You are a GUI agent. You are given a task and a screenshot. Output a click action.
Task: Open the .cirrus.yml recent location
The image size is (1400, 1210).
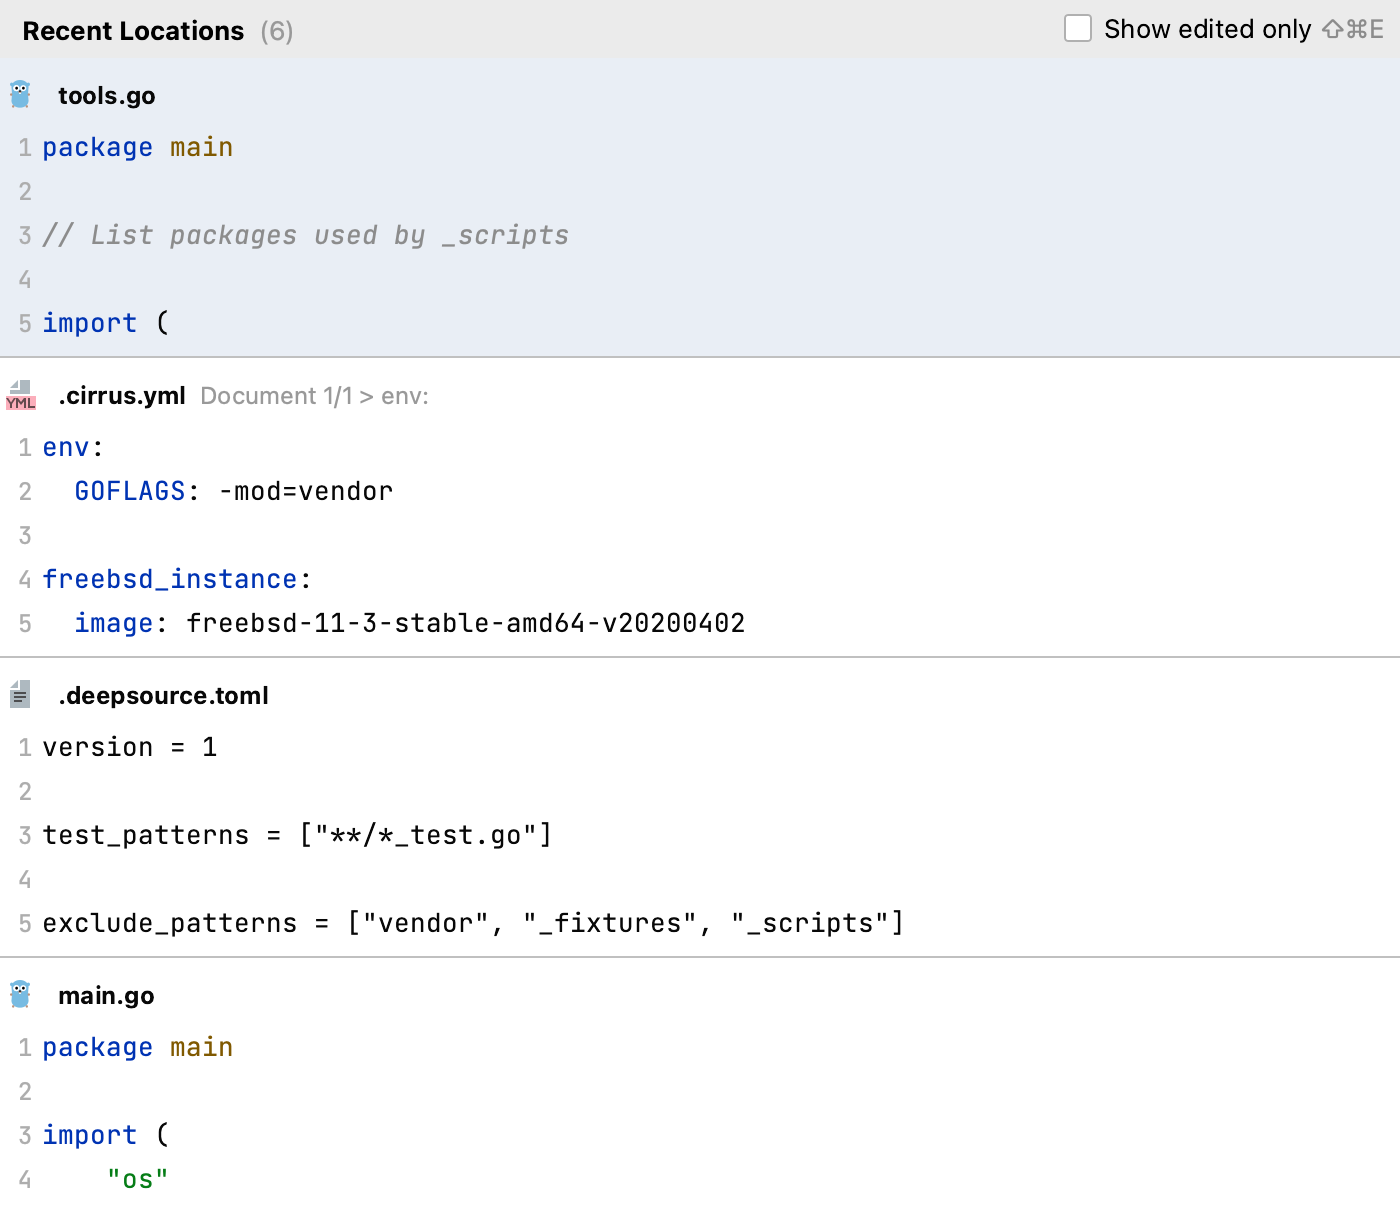pyautogui.click(x=122, y=396)
